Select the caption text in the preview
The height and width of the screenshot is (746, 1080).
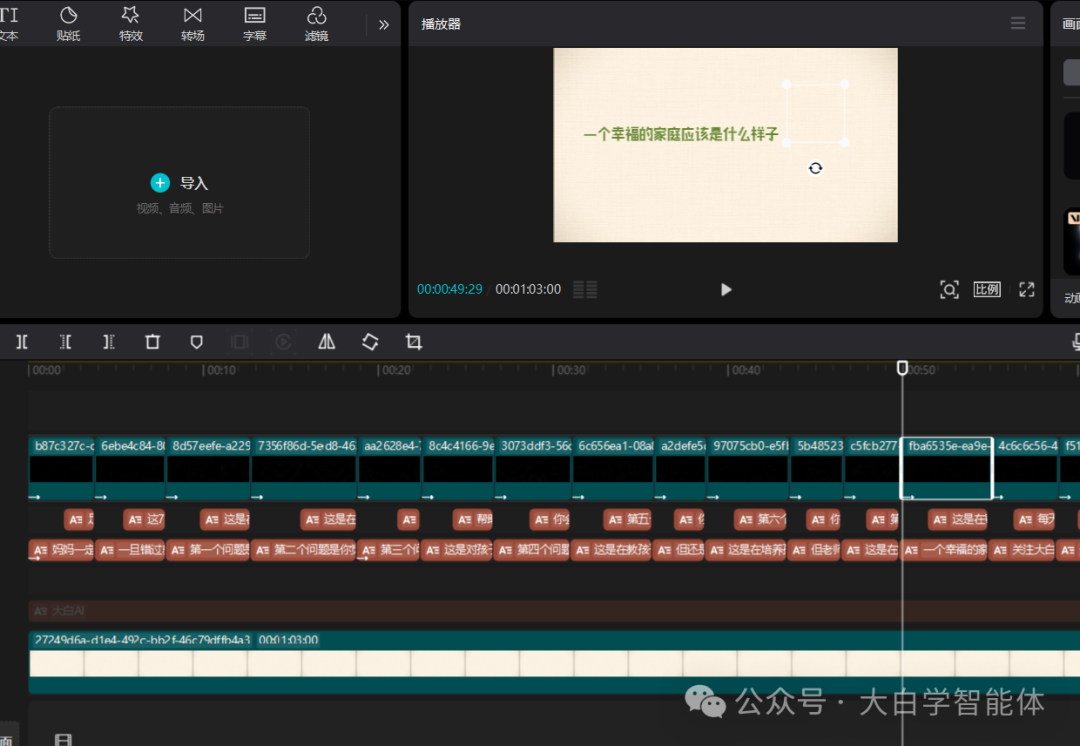681,134
